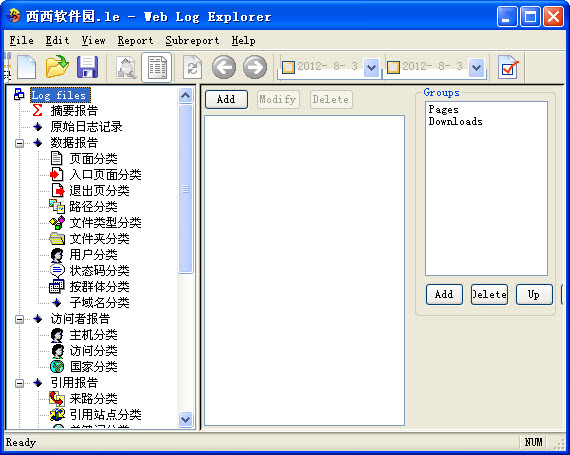Minimize the Web Log Explorer window
570x455 pixels.
(x=507, y=17)
